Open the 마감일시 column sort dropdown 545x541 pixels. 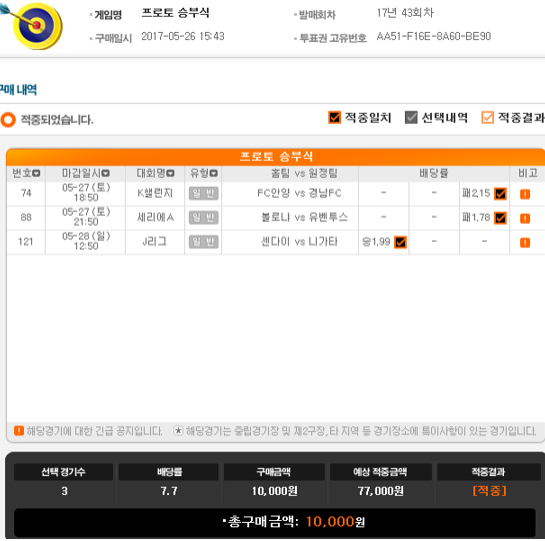106,173
